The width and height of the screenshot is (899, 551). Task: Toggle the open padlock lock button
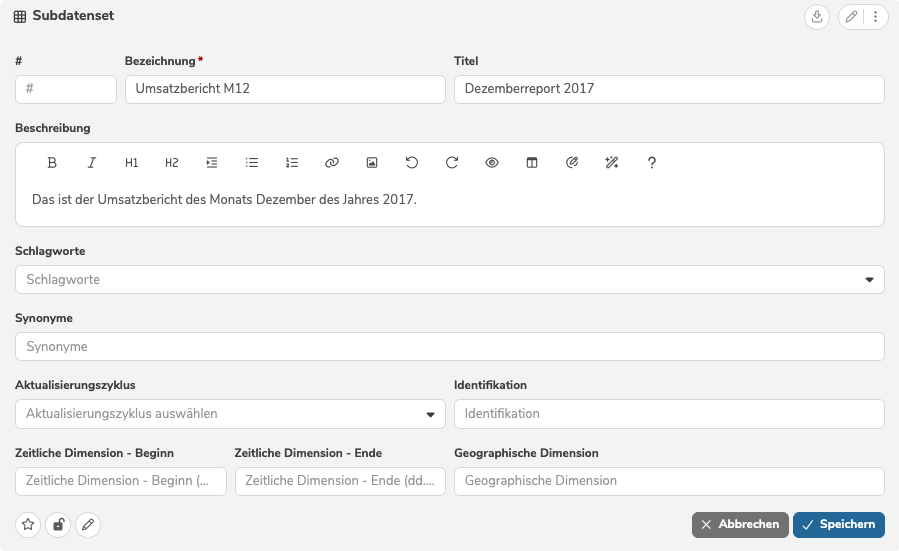(58, 524)
